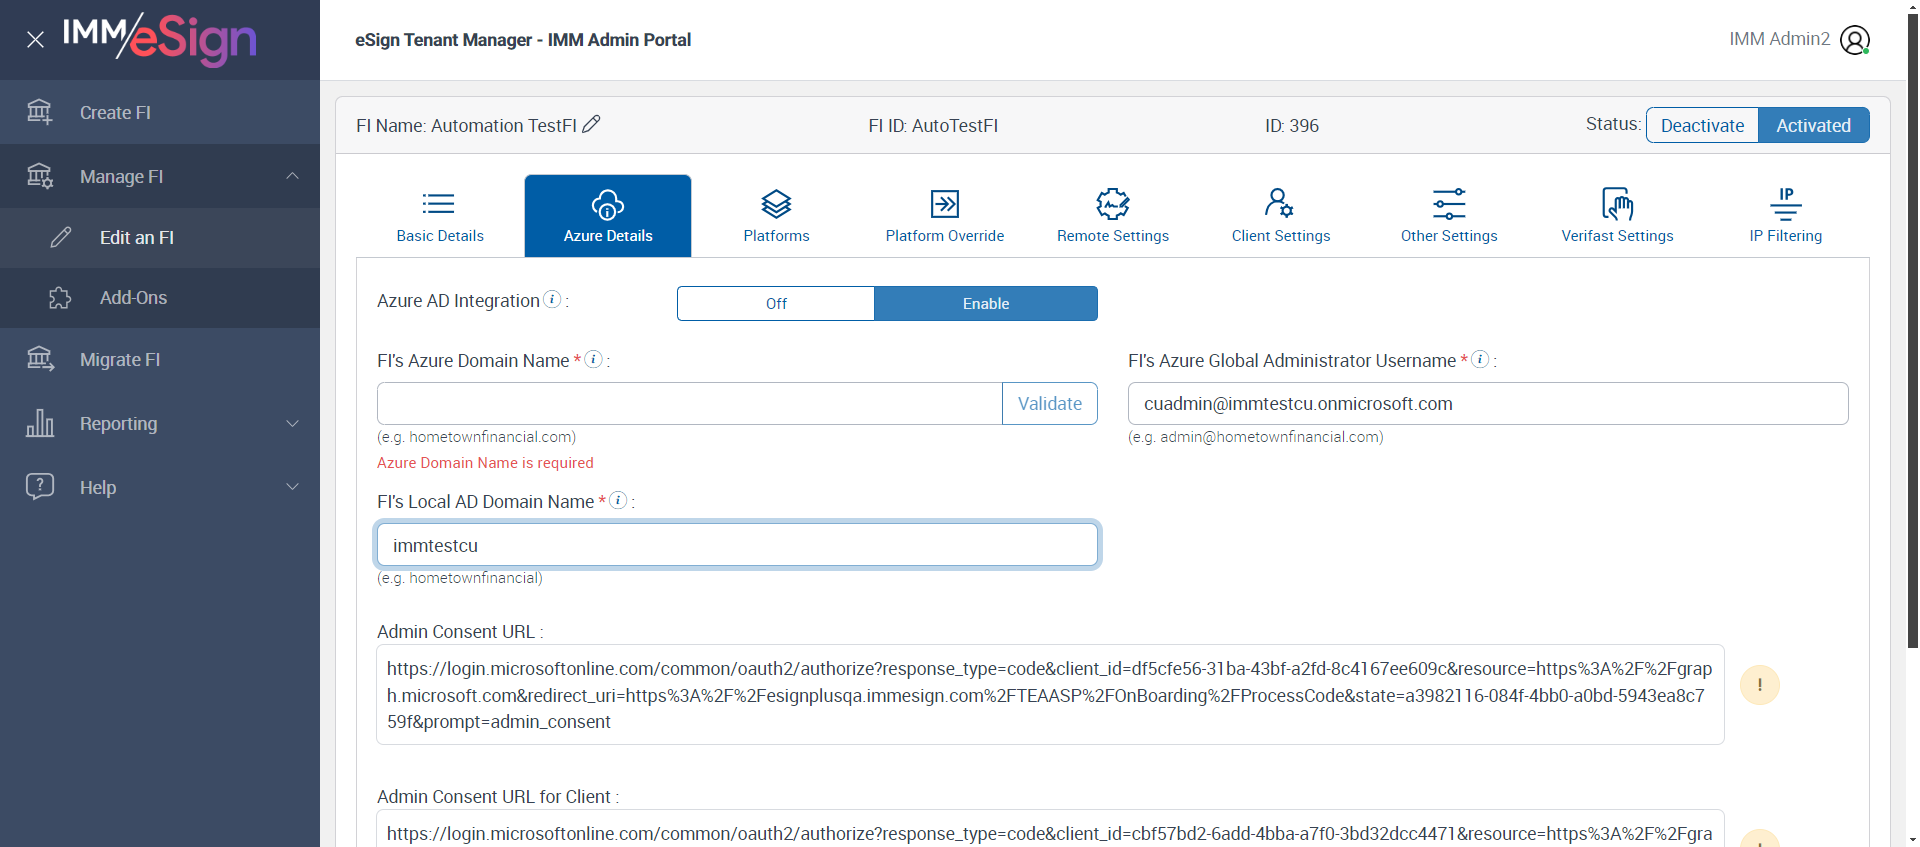The image size is (1920, 847).
Task: Click the Reporting bar chart icon
Action: (40, 423)
